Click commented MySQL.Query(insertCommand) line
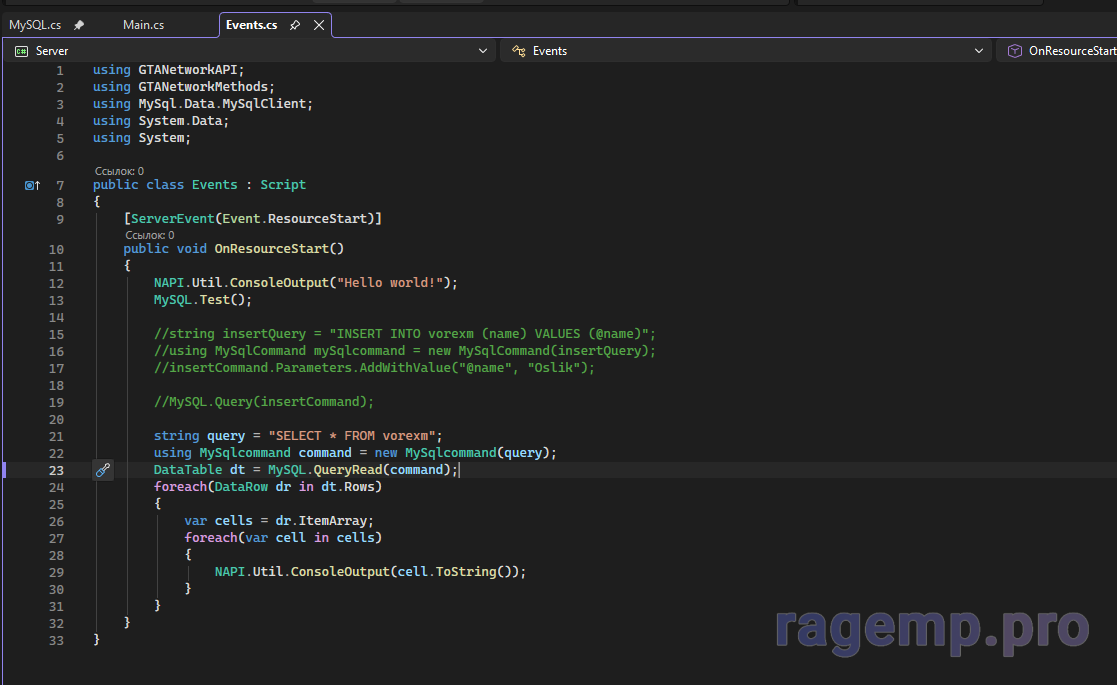Image resolution: width=1117 pixels, height=685 pixels. [264, 402]
